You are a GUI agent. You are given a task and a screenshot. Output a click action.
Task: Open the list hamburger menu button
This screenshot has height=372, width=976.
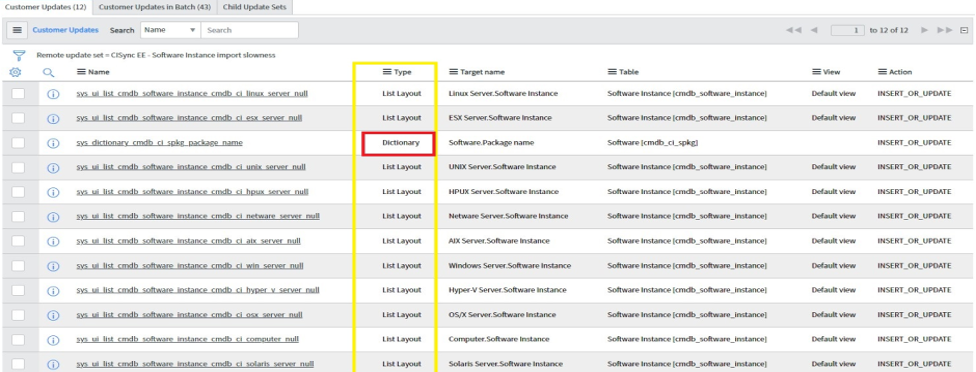[x=17, y=30]
